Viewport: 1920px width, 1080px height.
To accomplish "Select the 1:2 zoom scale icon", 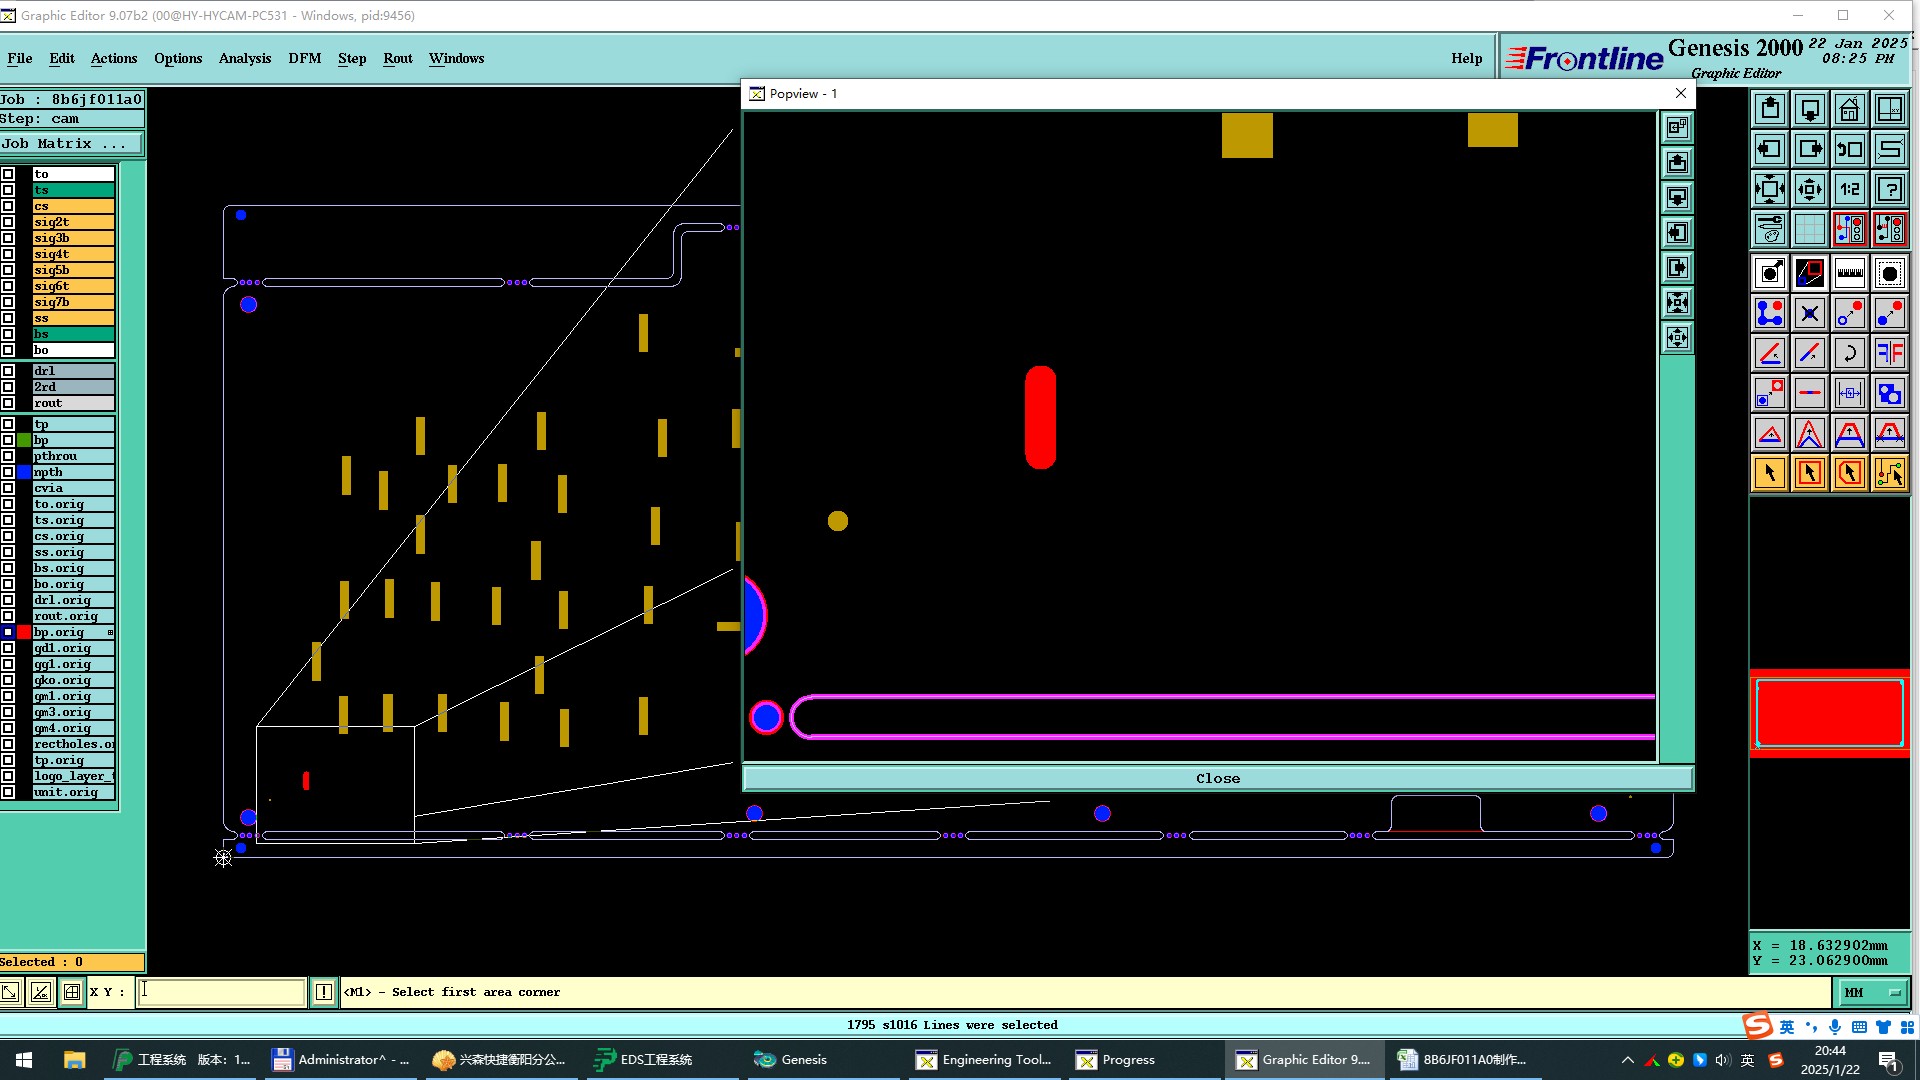I will point(1849,189).
